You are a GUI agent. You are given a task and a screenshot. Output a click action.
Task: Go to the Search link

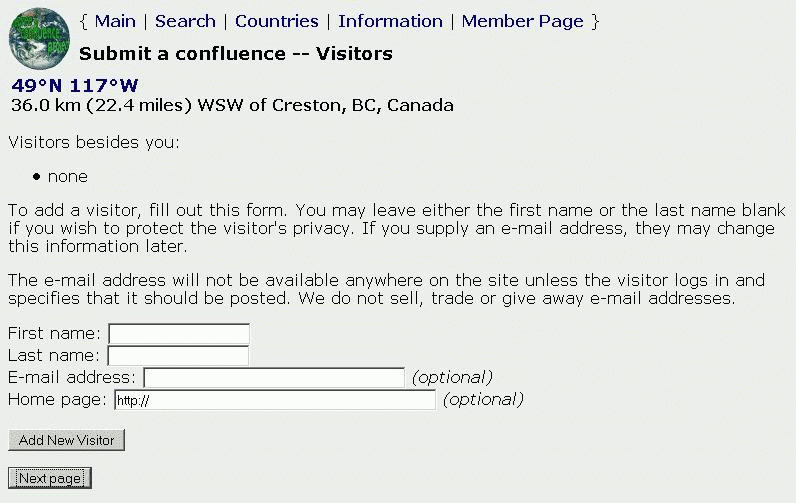click(x=185, y=21)
